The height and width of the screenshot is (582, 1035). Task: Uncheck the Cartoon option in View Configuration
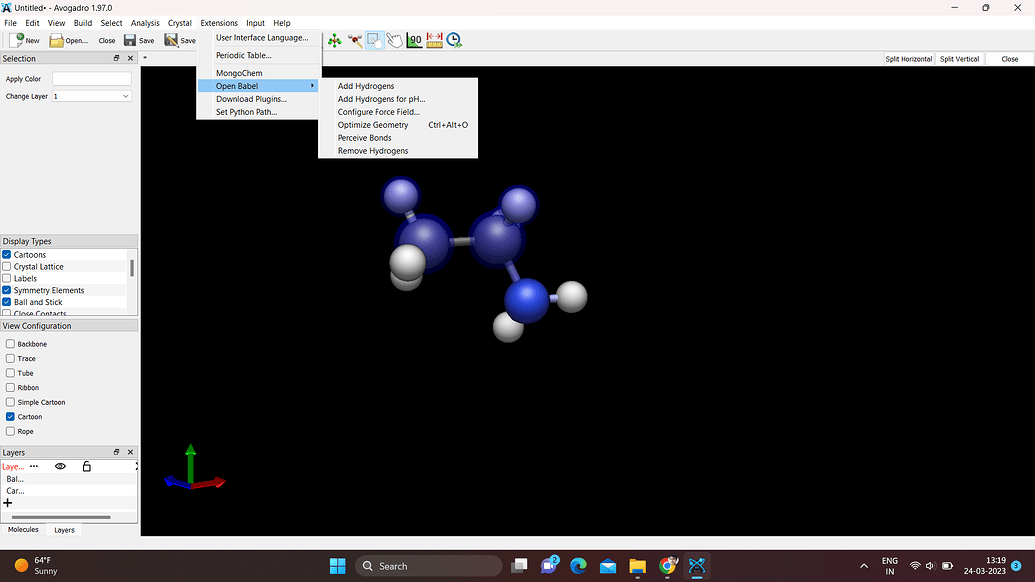[x=11, y=416]
